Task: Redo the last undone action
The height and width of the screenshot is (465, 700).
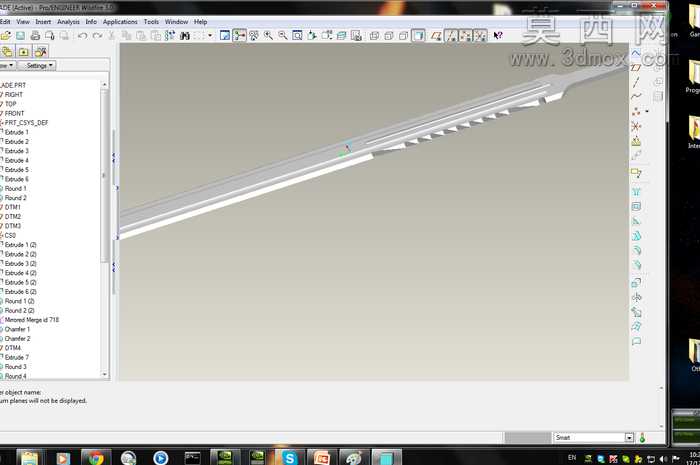Action: [x=97, y=36]
